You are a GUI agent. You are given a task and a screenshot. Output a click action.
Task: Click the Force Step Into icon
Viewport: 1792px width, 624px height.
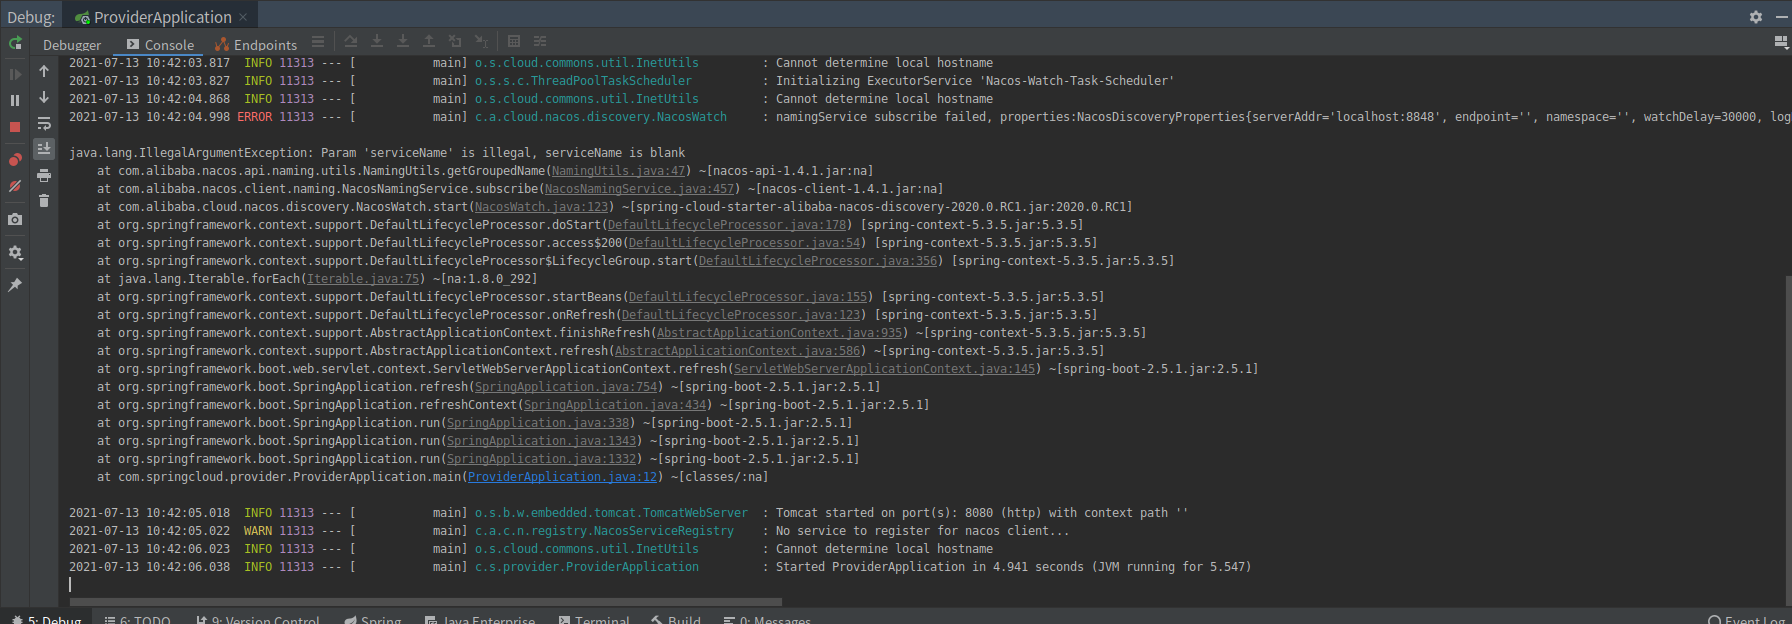pyautogui.click(x=403, y=42)
